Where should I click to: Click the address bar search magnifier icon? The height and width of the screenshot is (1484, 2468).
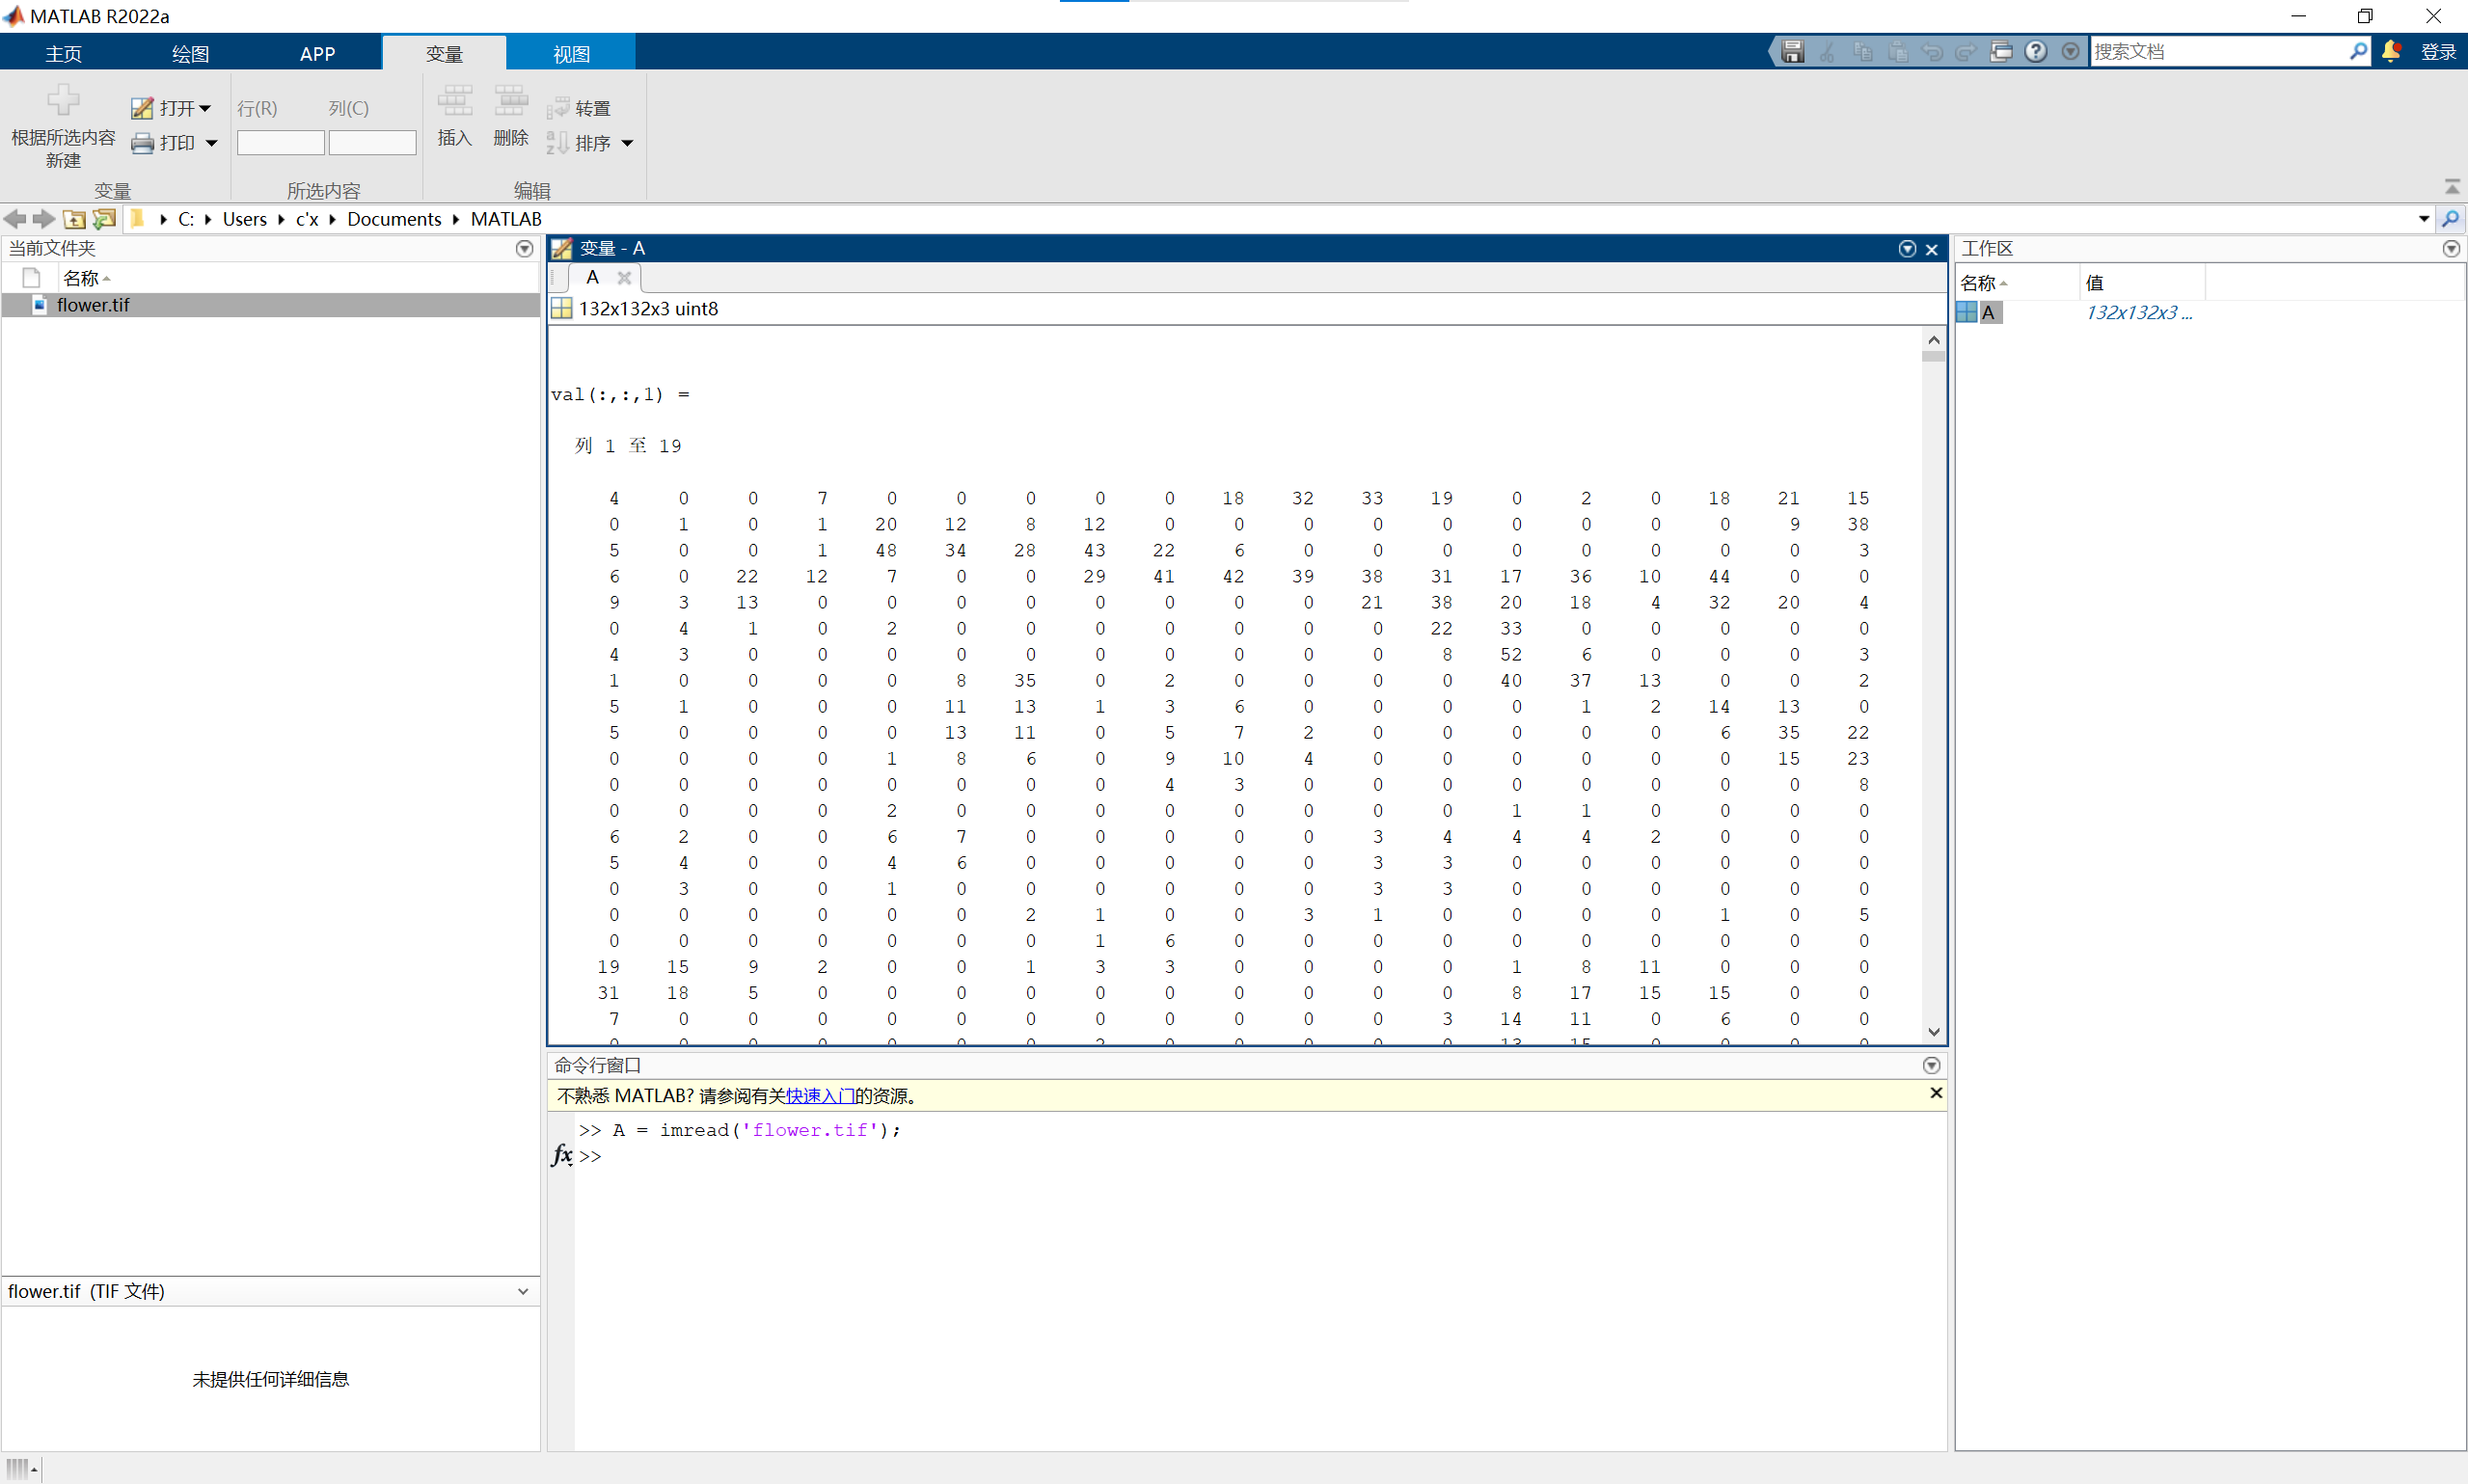pyautogui.click(x=2450, y=219)
